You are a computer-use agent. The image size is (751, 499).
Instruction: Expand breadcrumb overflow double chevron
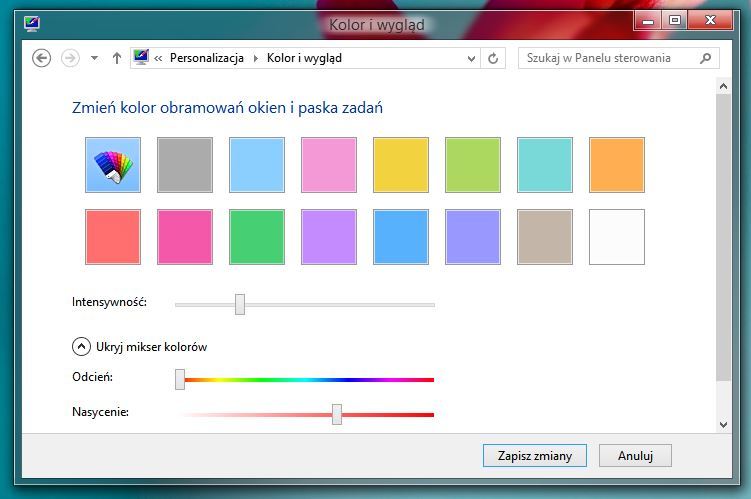point(158,58)
